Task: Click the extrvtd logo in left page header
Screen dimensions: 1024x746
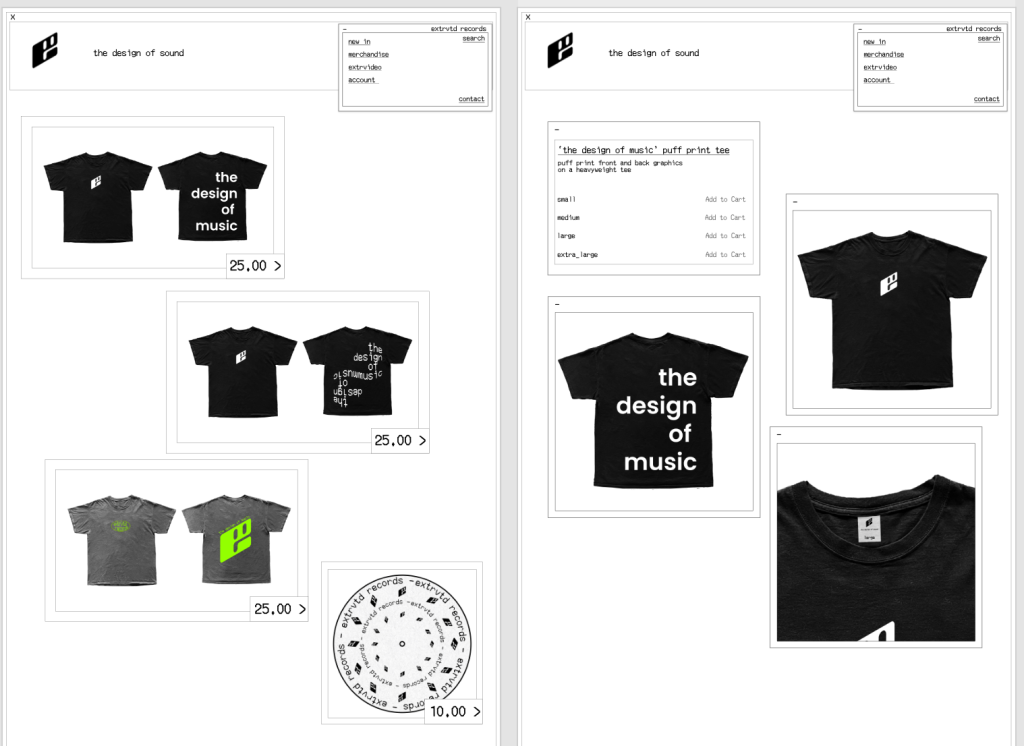Action: [45, 50]
